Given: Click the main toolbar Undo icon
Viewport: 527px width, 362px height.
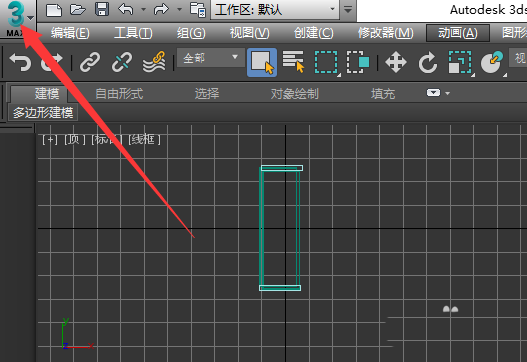Looking at the screenshot, I should pos(20,62).
